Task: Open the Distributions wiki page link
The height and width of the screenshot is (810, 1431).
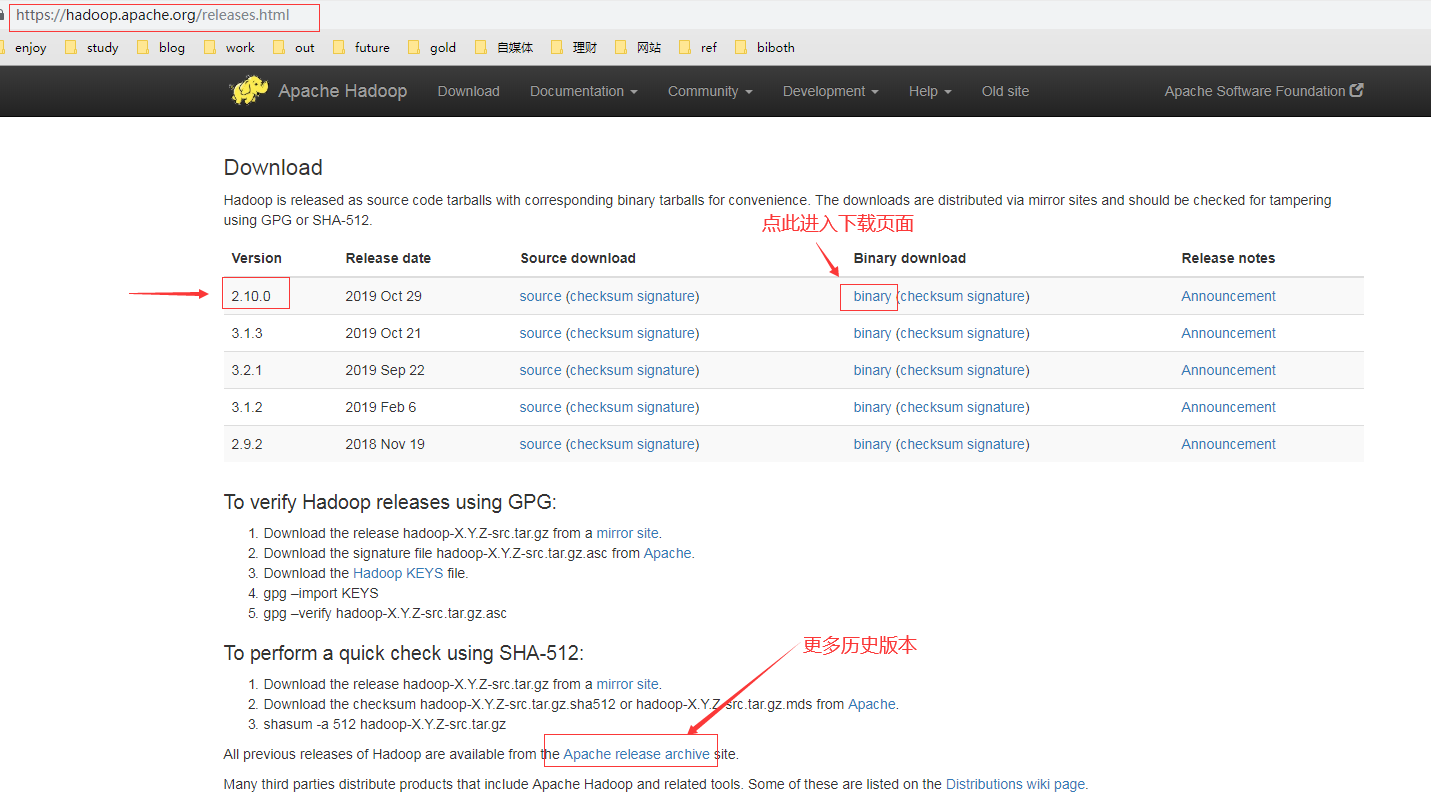Action: click(x=1015, y=784)
